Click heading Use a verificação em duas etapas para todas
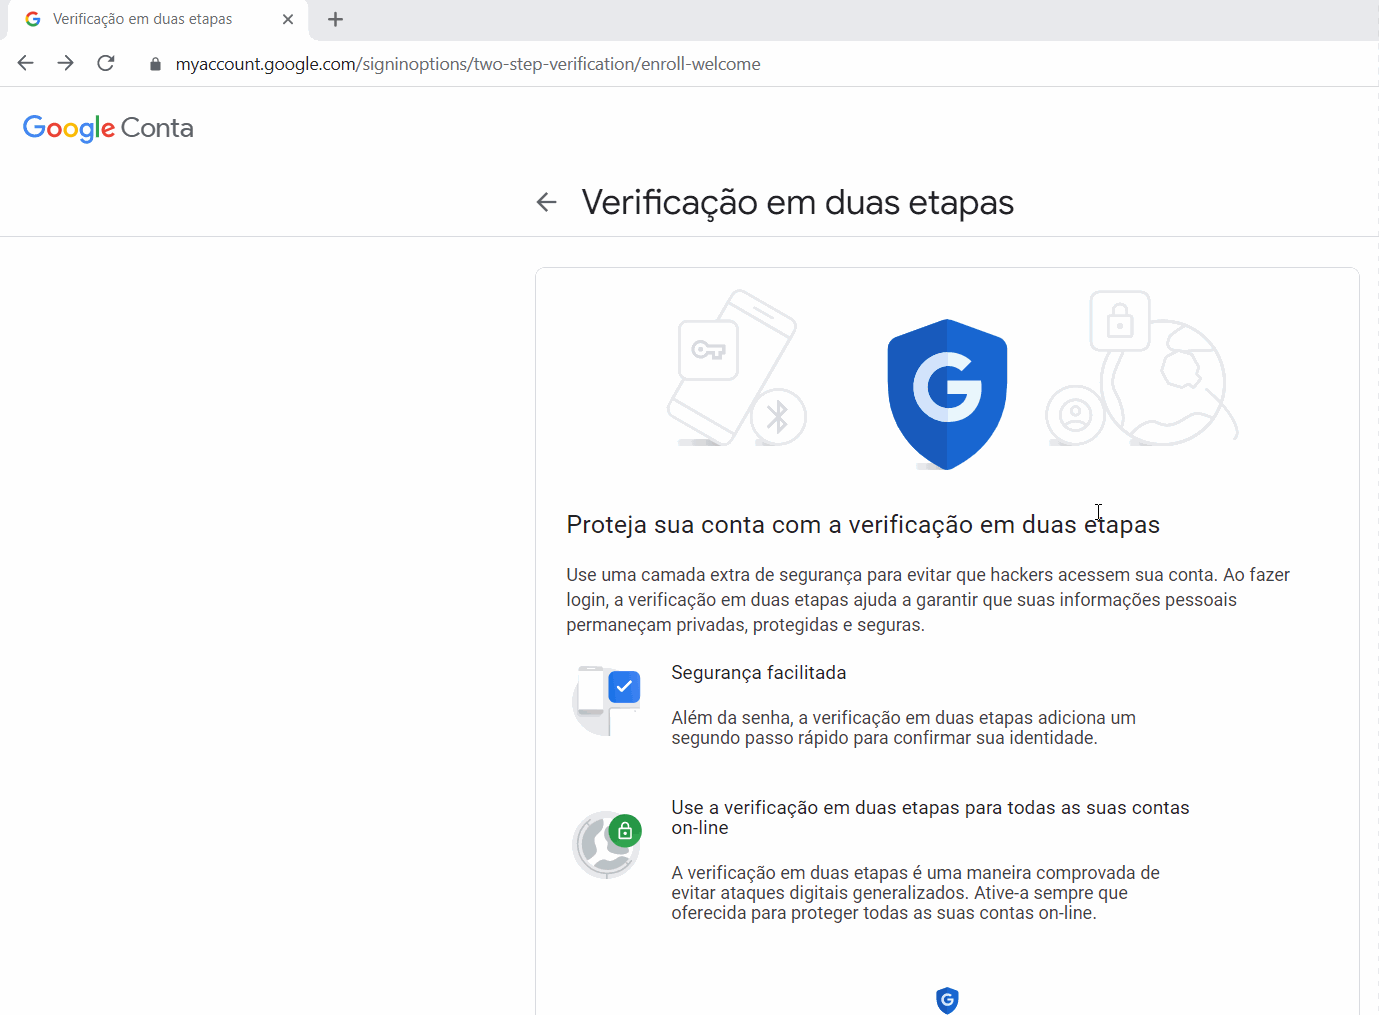 (931, 817)
